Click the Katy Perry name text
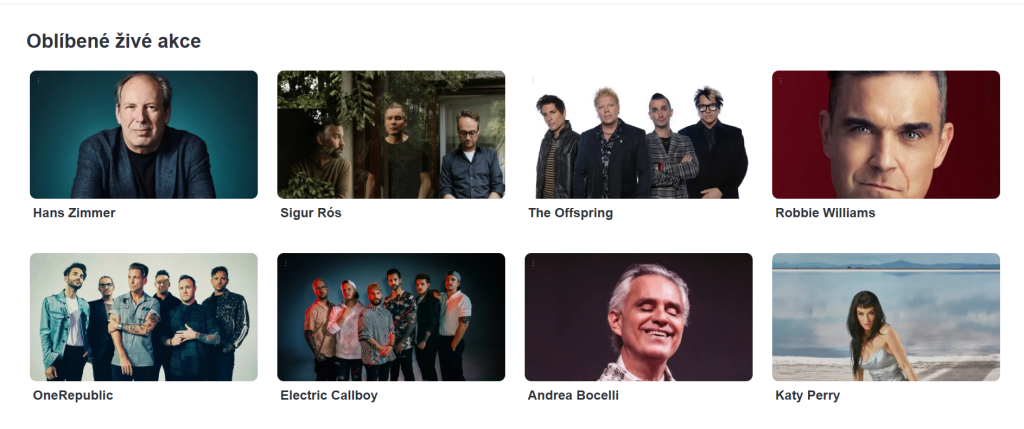The height and width of the screenshot is (429, 1024). click(807, 396)
